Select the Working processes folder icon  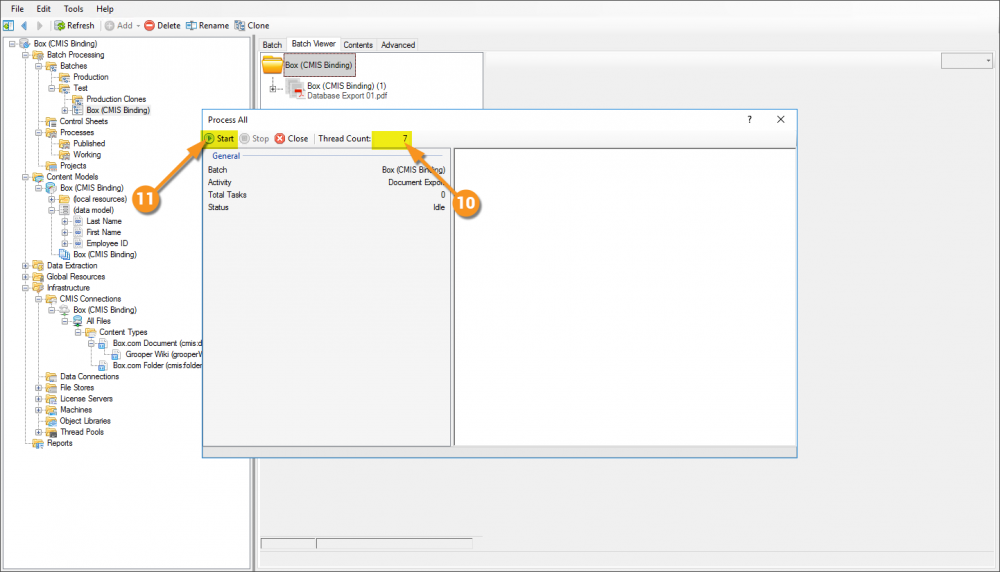point(64,155)
